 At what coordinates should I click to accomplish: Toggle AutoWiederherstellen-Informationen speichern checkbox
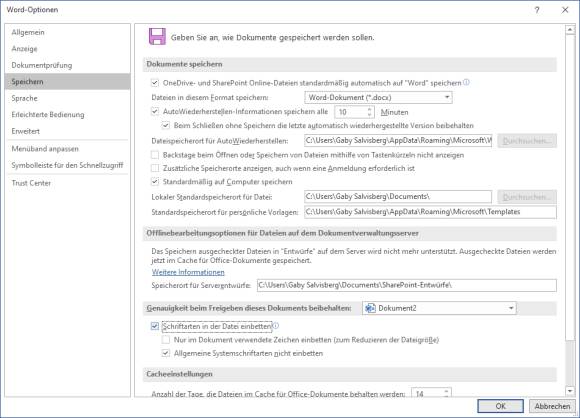pos(155,111)
